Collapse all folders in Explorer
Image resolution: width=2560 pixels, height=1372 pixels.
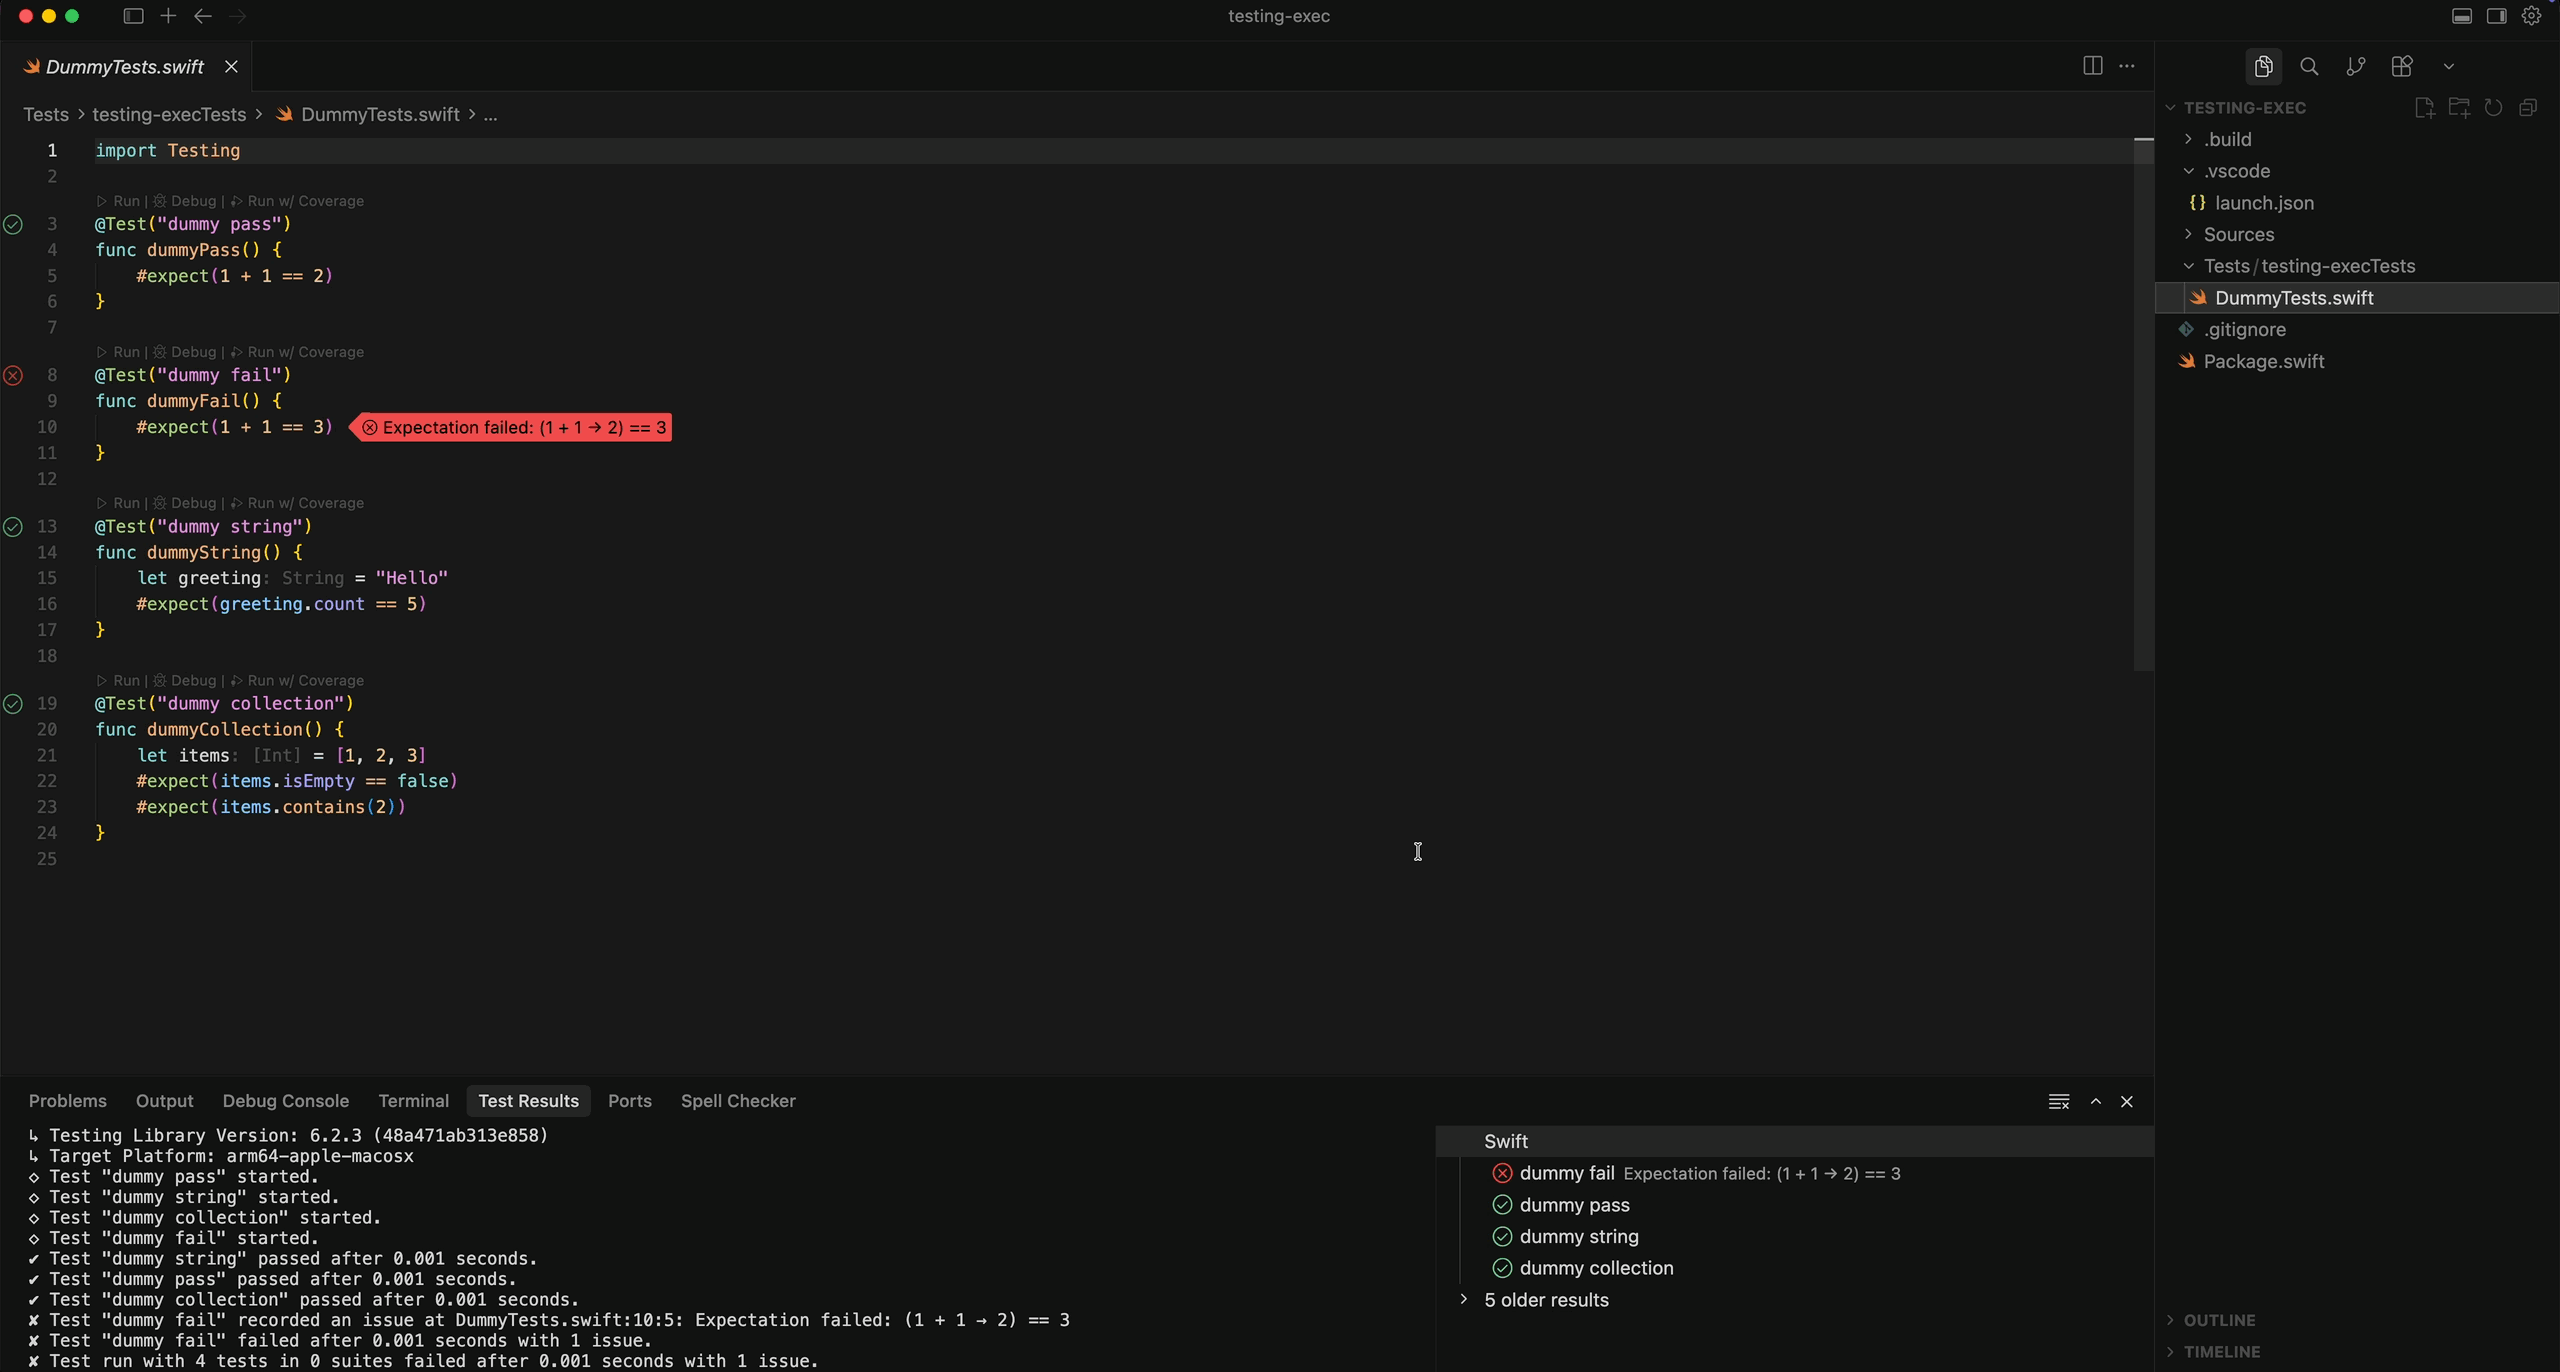click(2528, 107)
